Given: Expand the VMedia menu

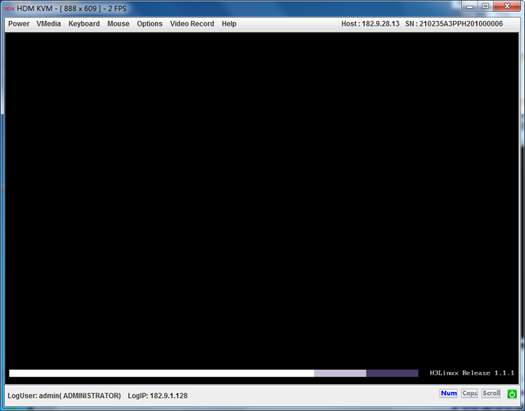Looking at the screenshot, I should tap(49, 24).
